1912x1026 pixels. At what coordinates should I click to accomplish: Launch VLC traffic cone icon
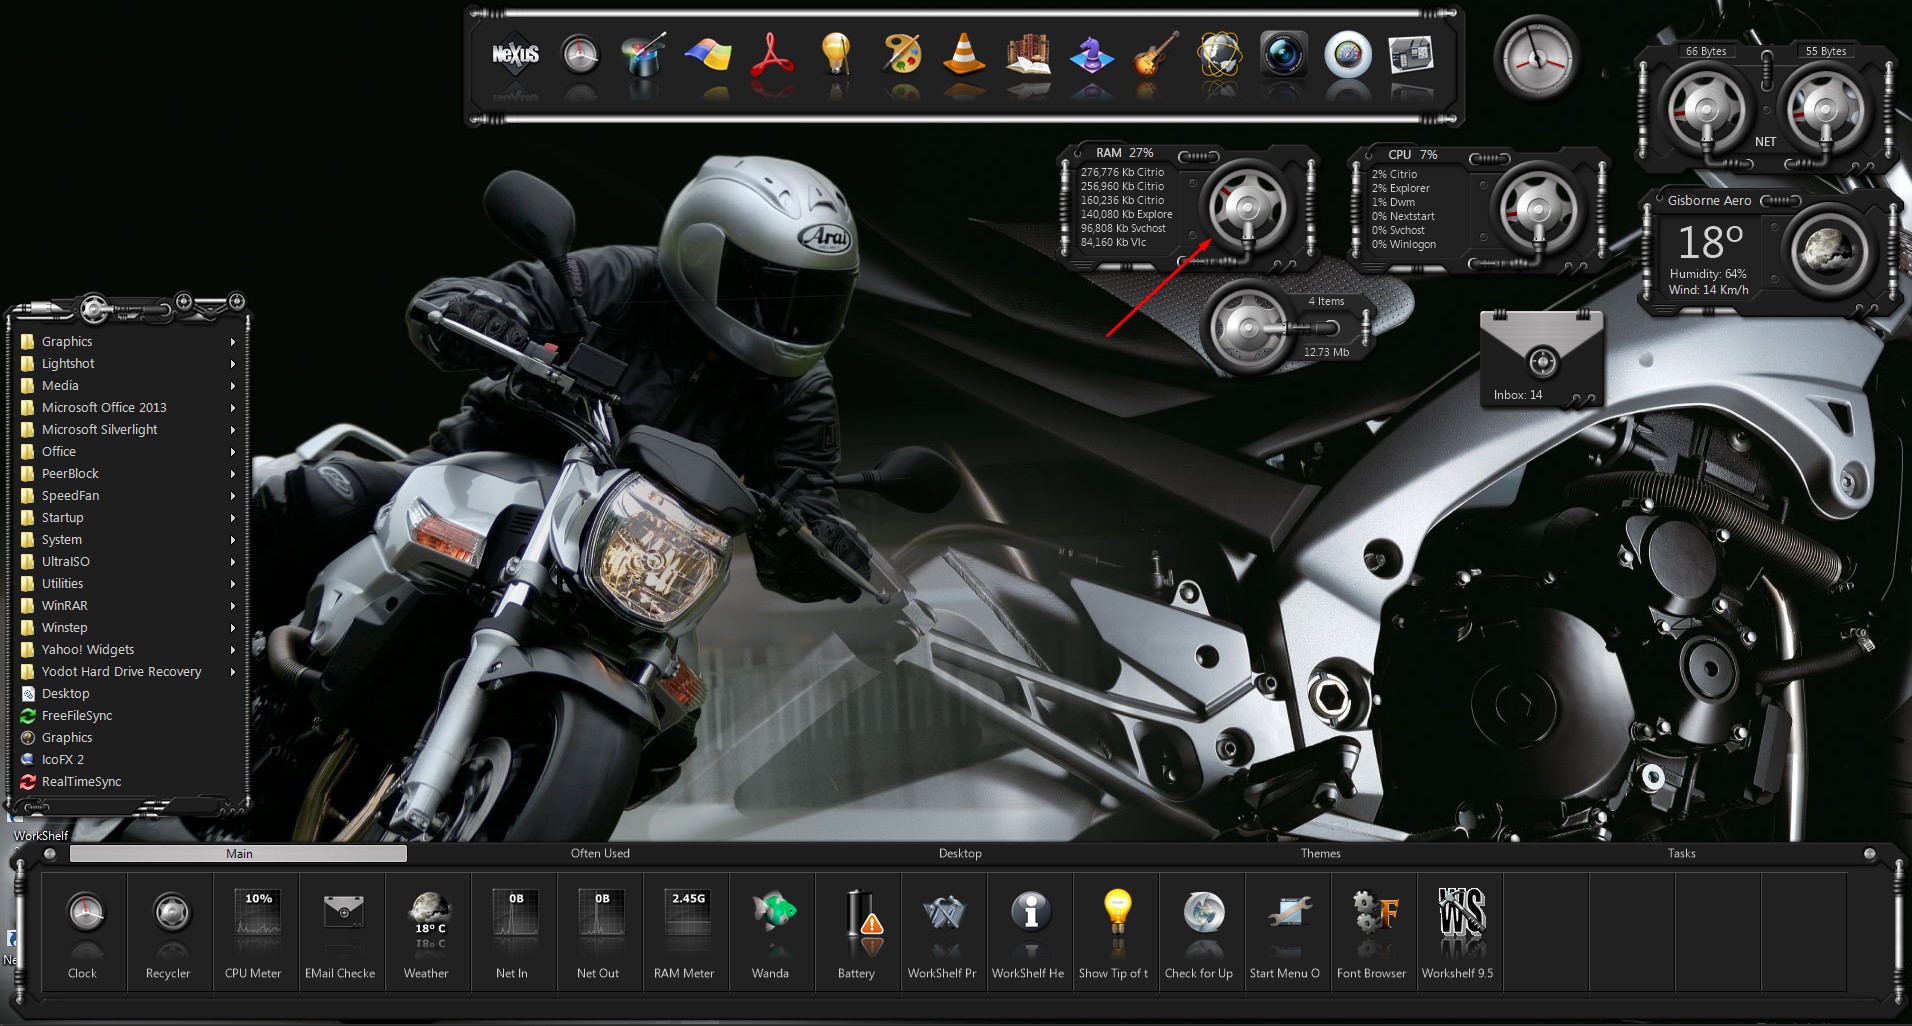click(964, 55)
